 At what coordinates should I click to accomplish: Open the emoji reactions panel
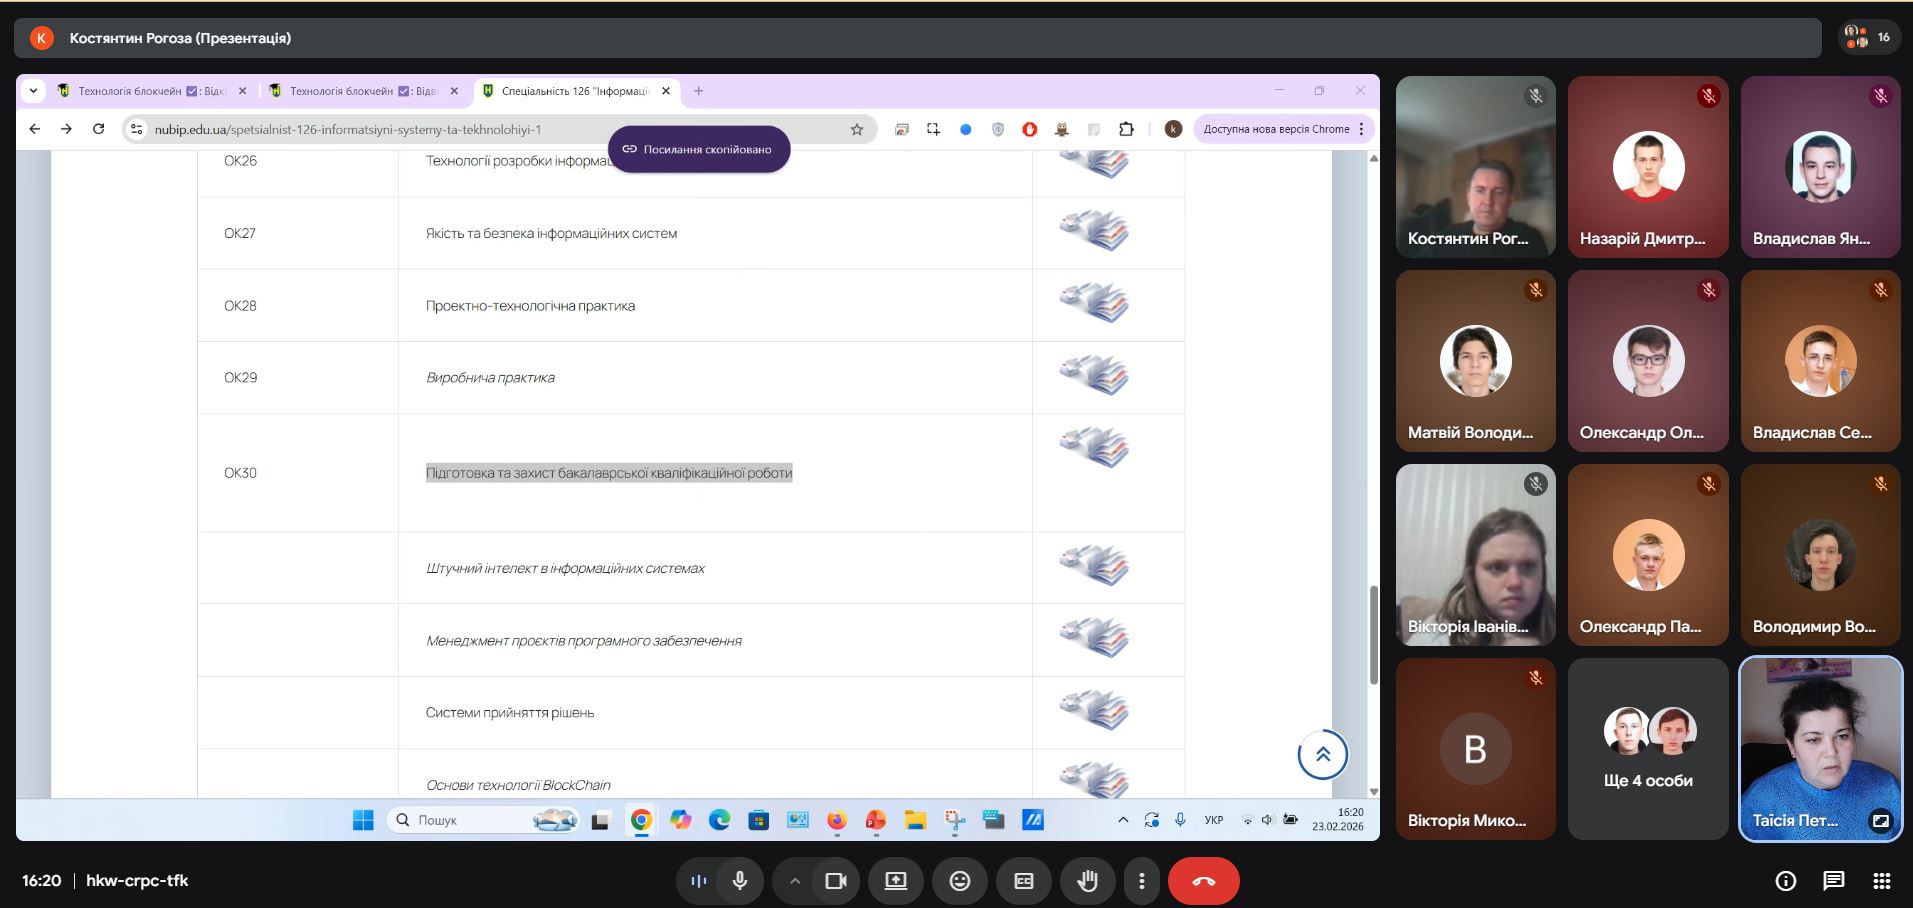click(960, 881)
